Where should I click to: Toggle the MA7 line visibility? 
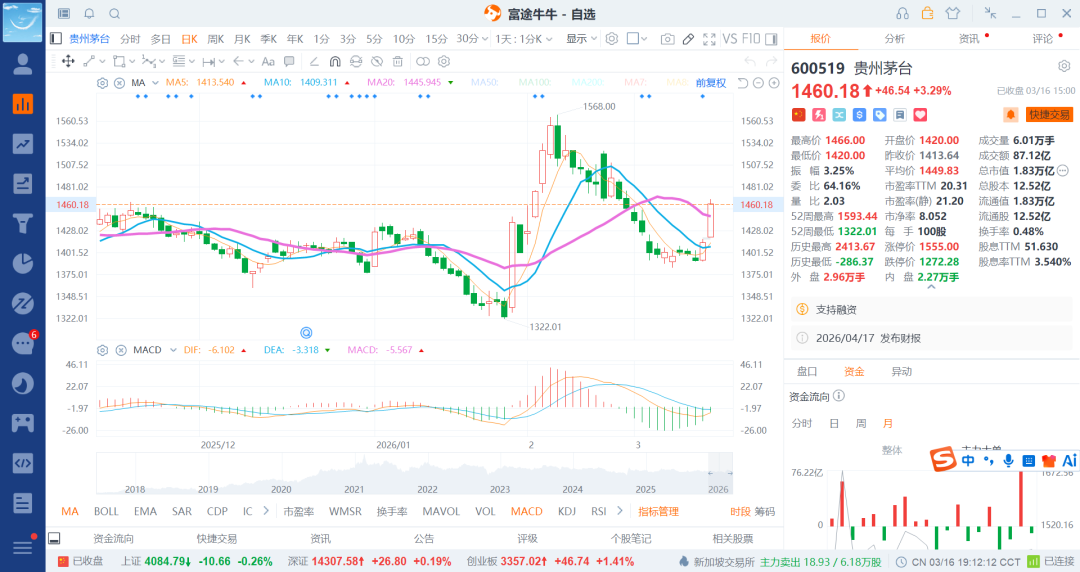pyautogui.click(x=635, y=83)
